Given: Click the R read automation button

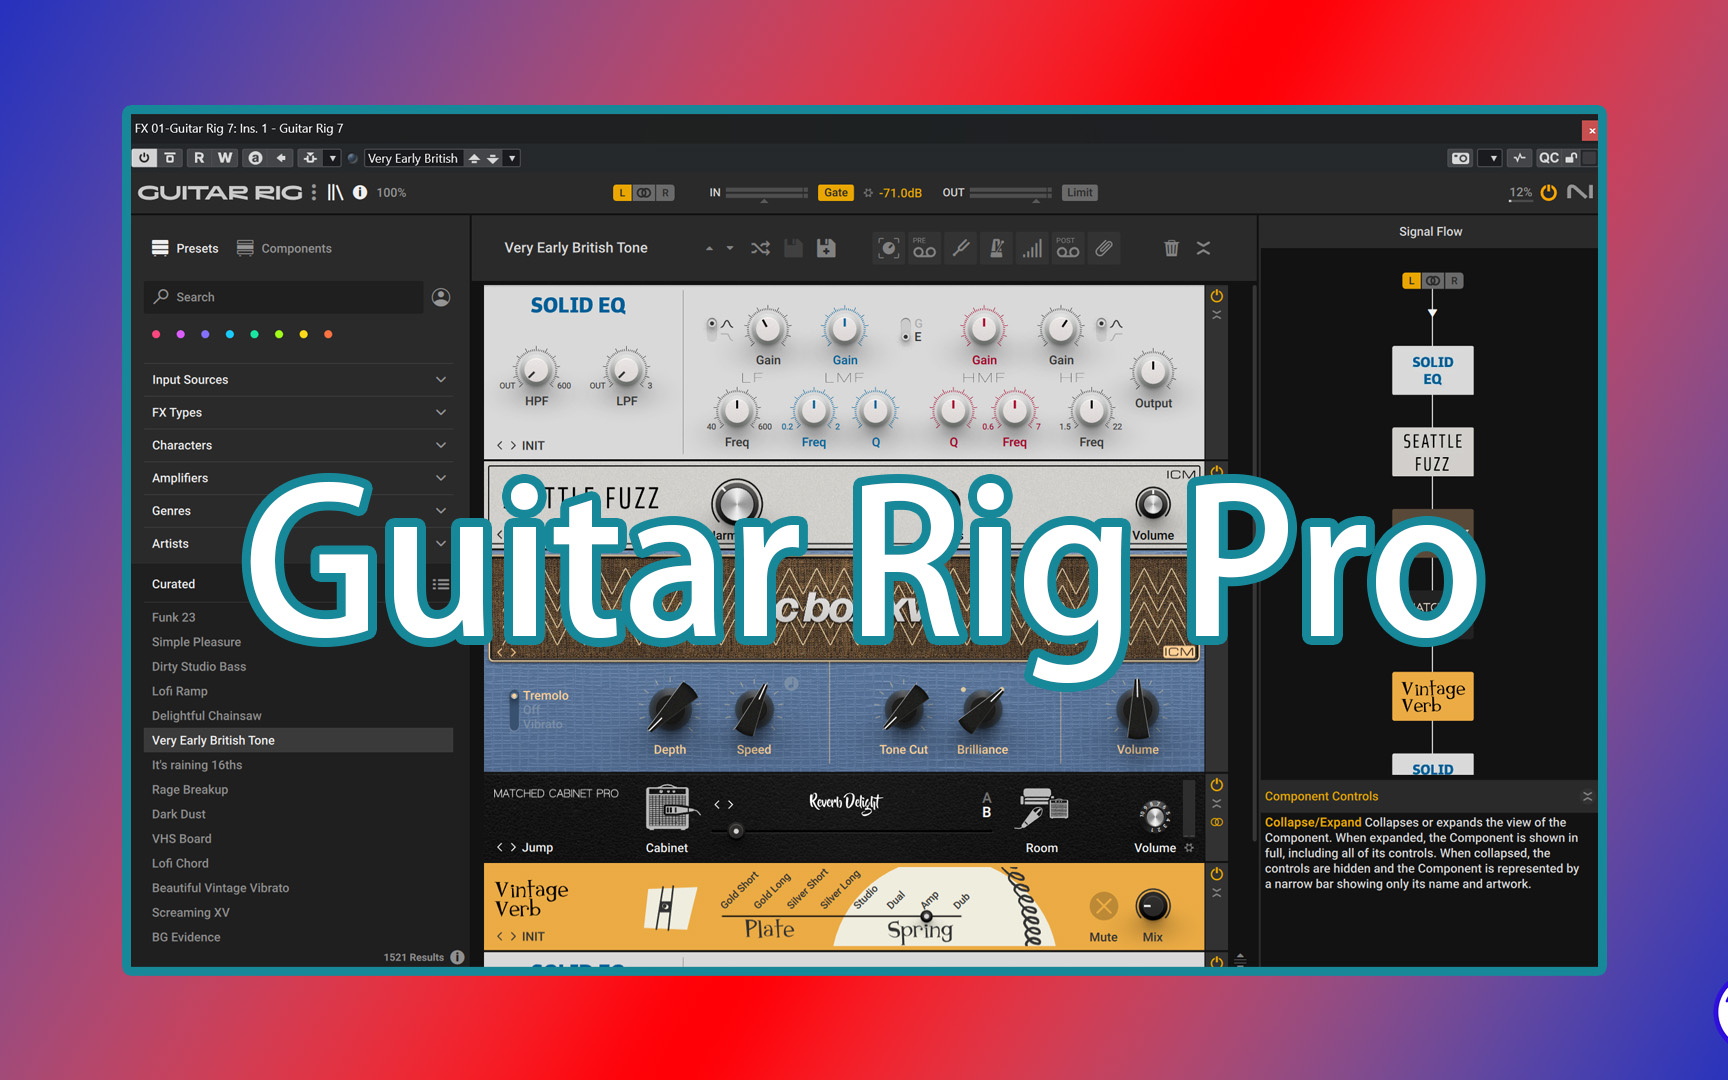Looking at the screenshot, I should [199, 158].
